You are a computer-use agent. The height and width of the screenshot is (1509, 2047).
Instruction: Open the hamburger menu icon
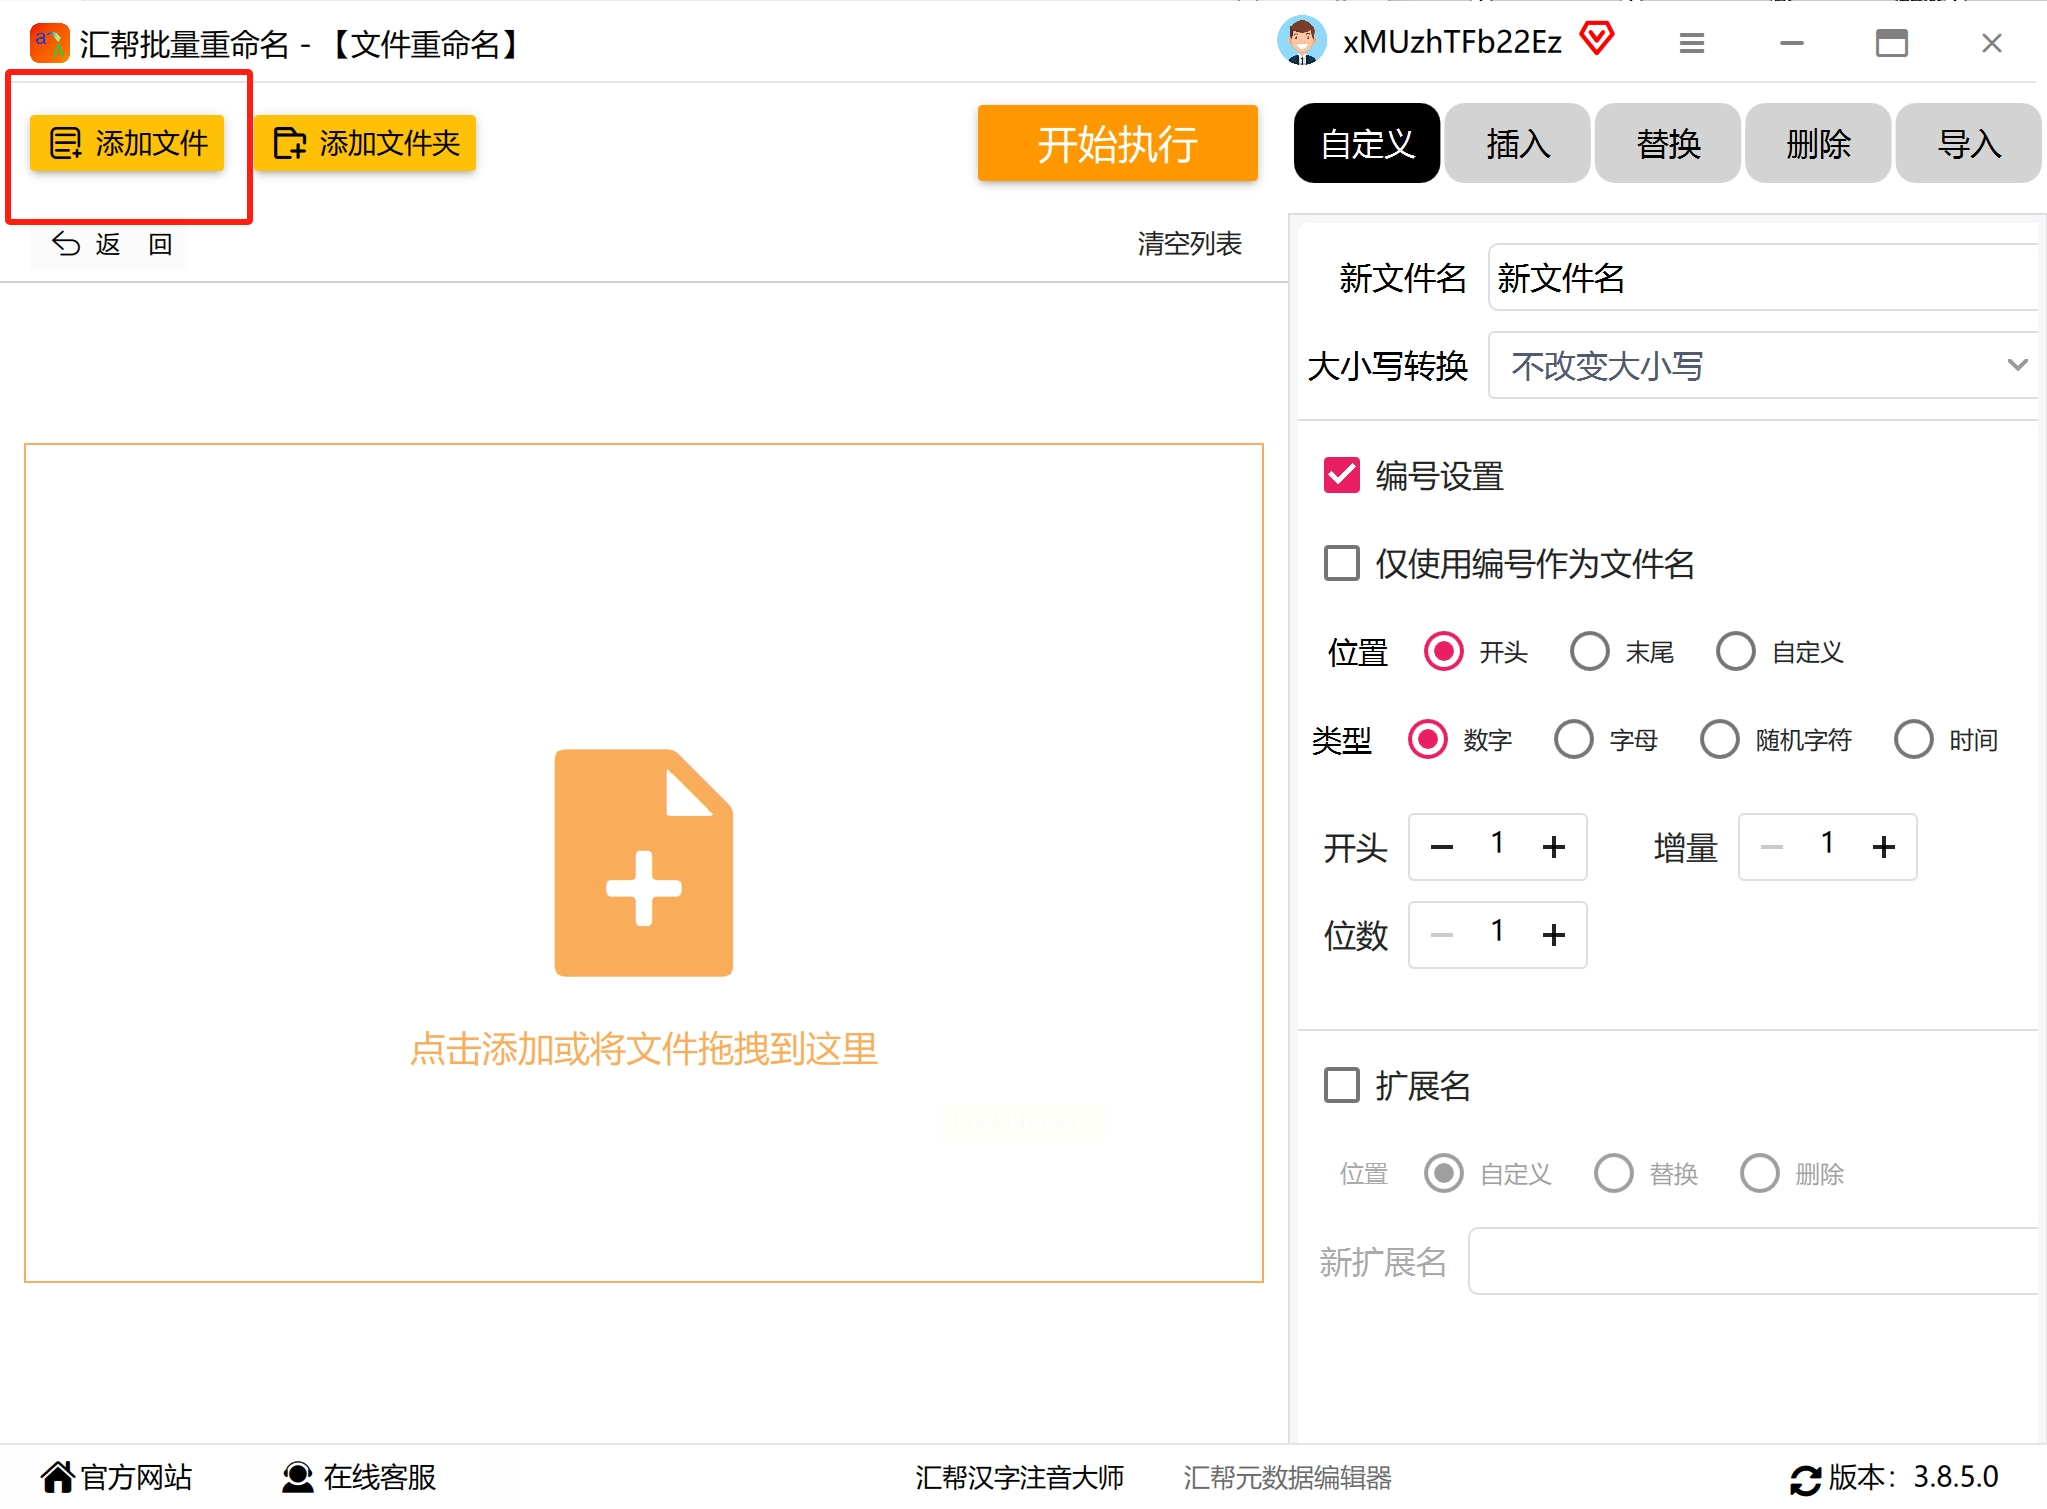coord(1691,43)
